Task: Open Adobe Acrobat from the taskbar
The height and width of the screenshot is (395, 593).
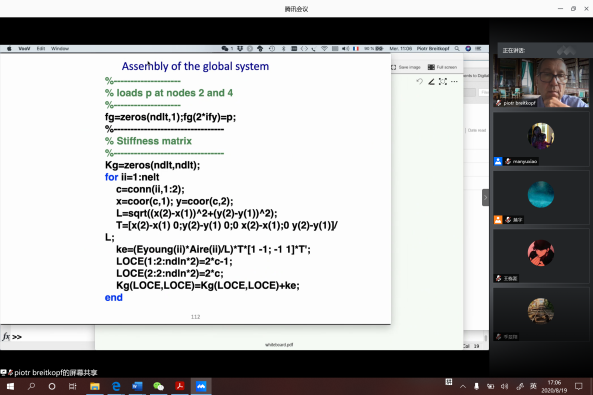Action: (180, 386)
